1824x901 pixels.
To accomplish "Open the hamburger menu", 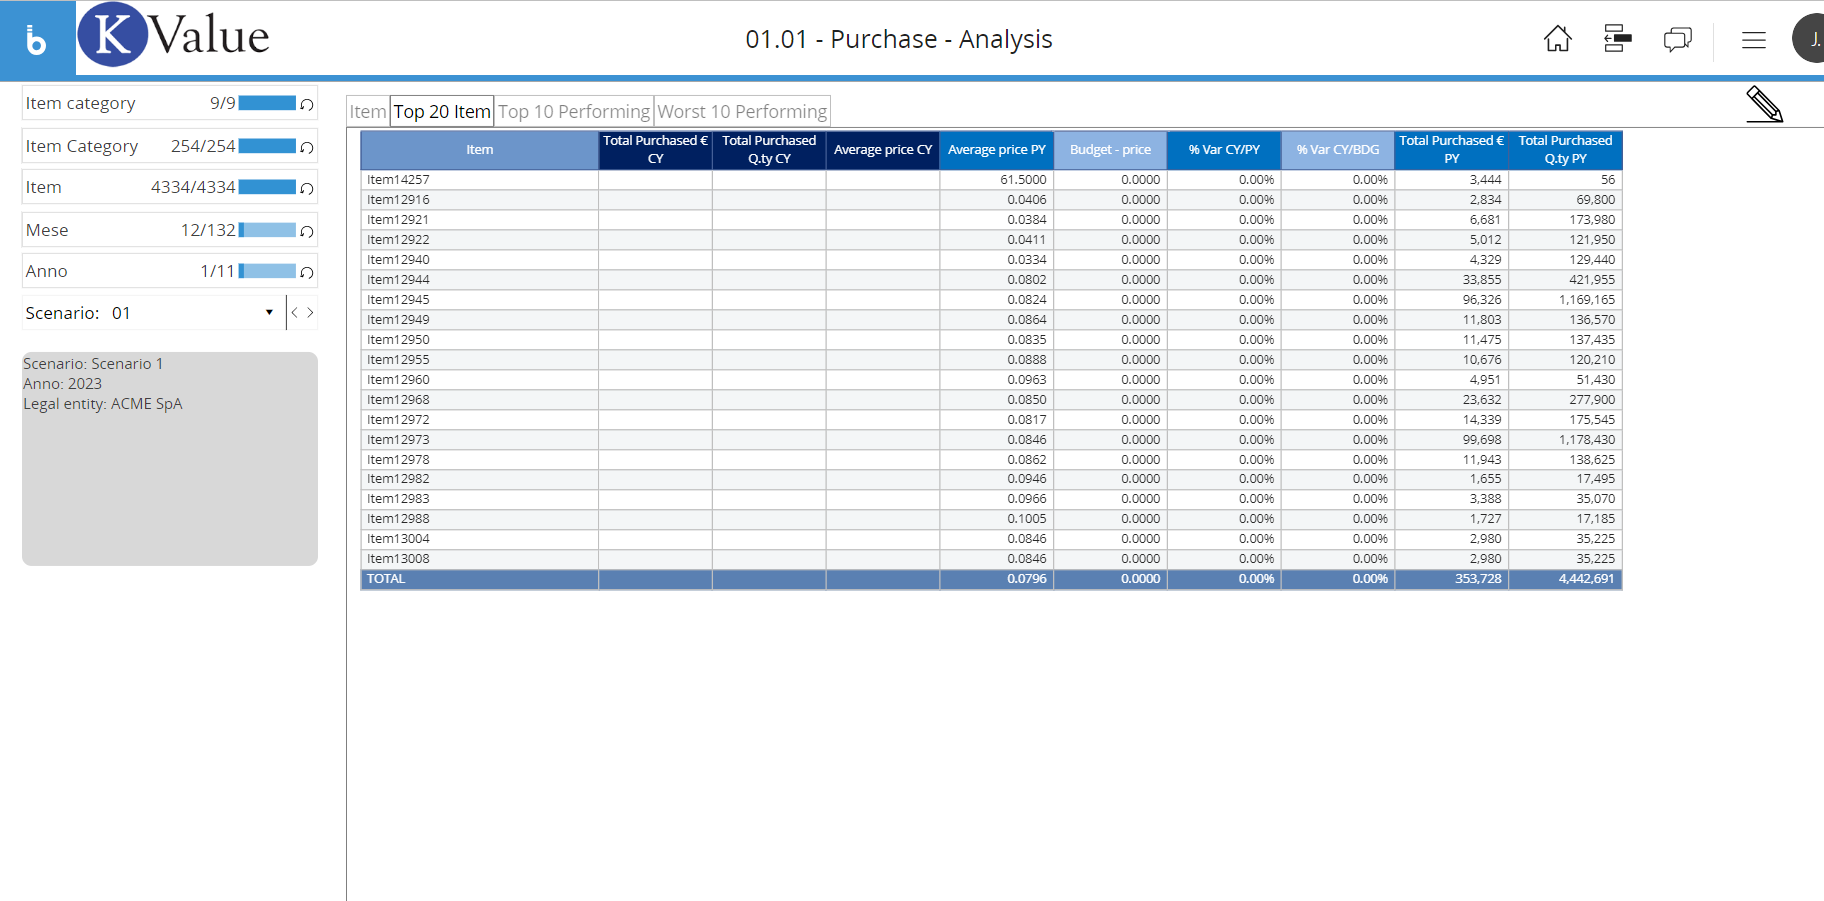I will click(x=1753, y=40).
